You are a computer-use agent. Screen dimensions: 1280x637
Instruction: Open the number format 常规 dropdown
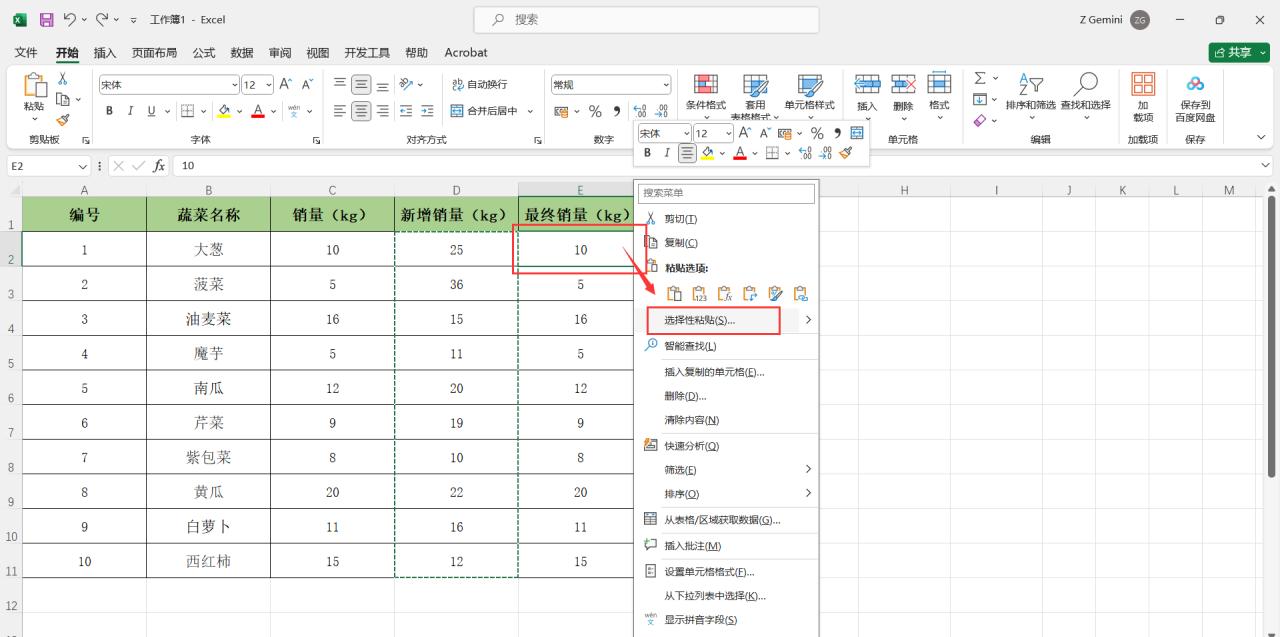[666, 85]
